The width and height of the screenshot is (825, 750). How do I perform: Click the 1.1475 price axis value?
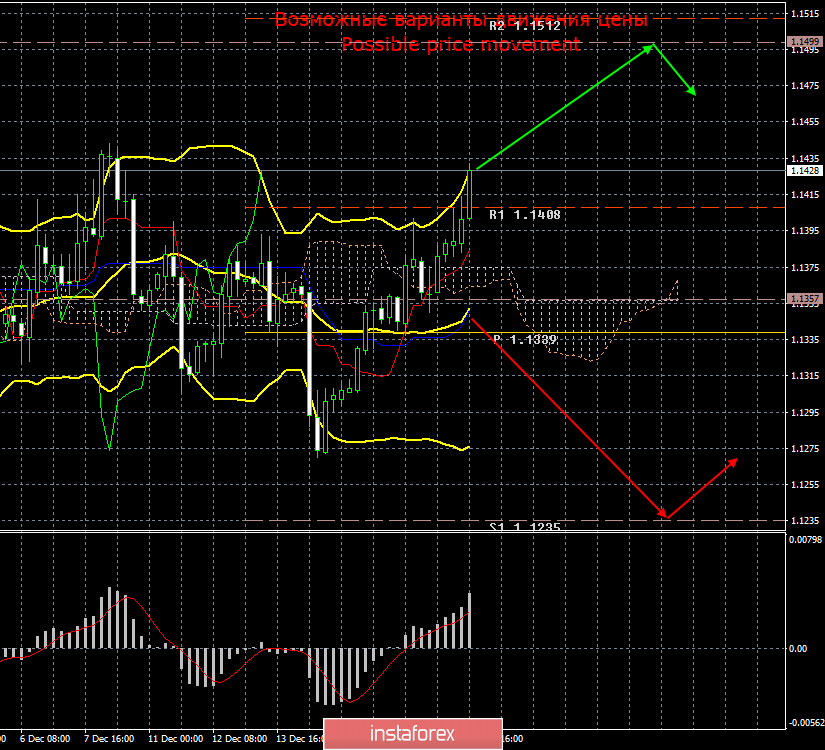(x=805, y=85)
